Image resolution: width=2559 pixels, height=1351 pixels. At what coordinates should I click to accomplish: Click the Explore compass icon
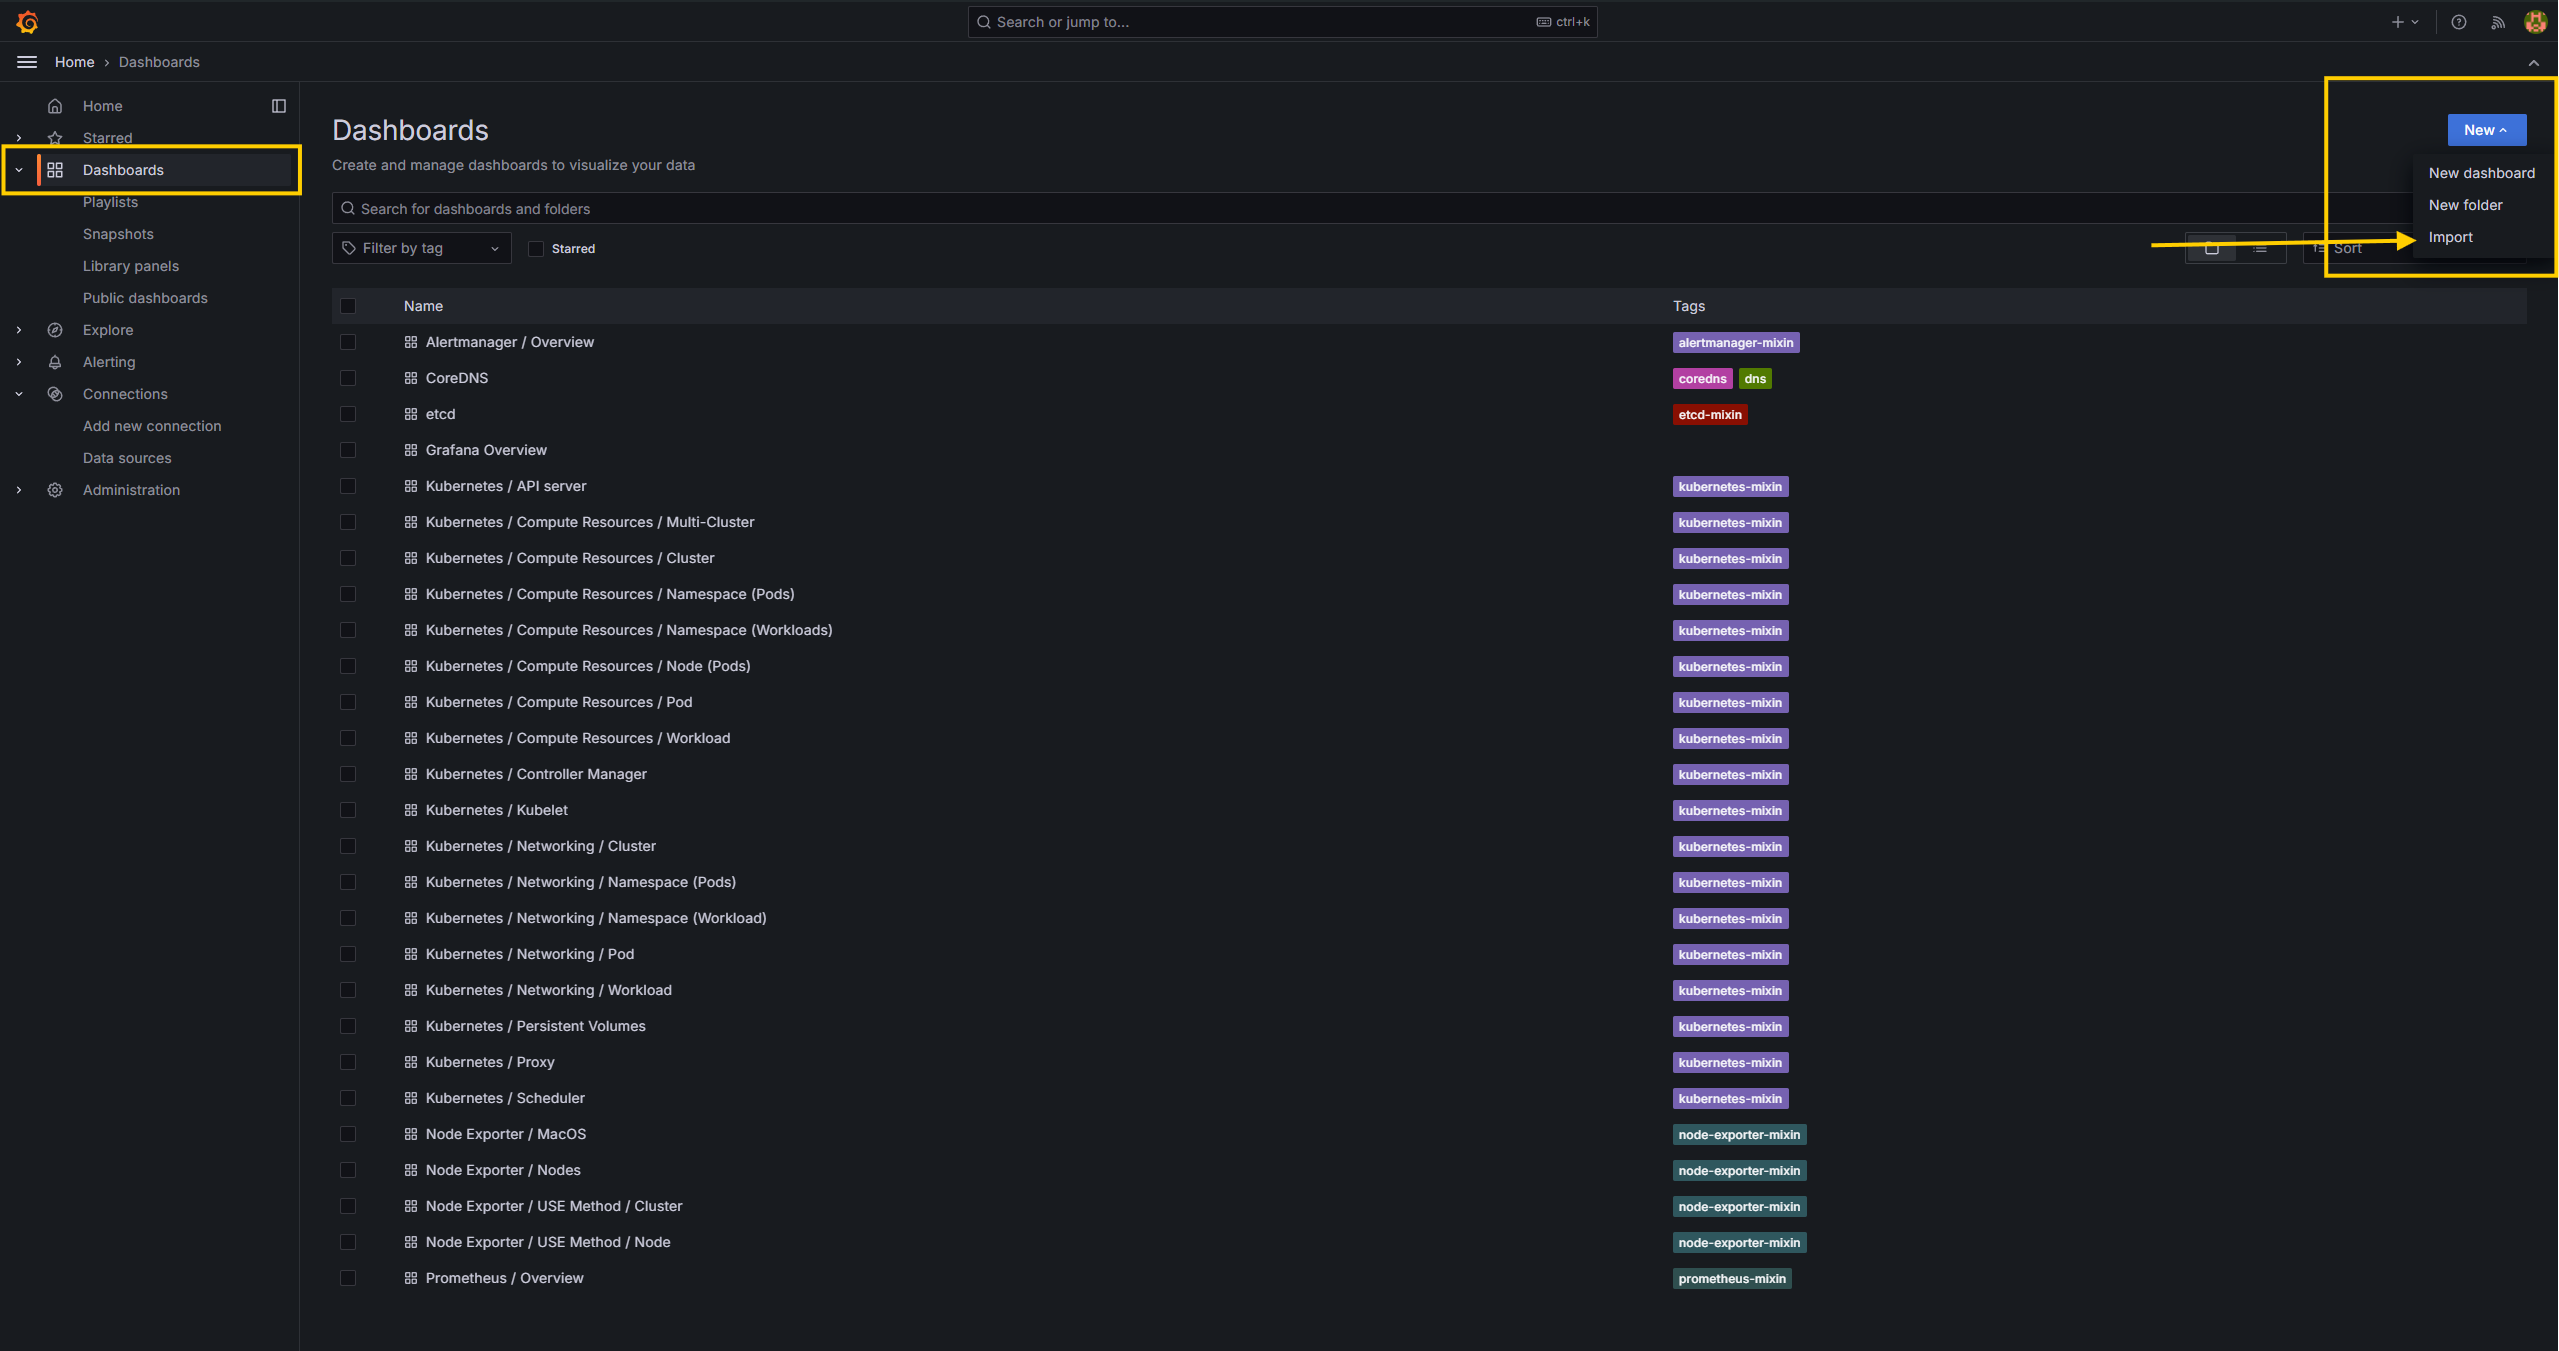tap(55, 330)
